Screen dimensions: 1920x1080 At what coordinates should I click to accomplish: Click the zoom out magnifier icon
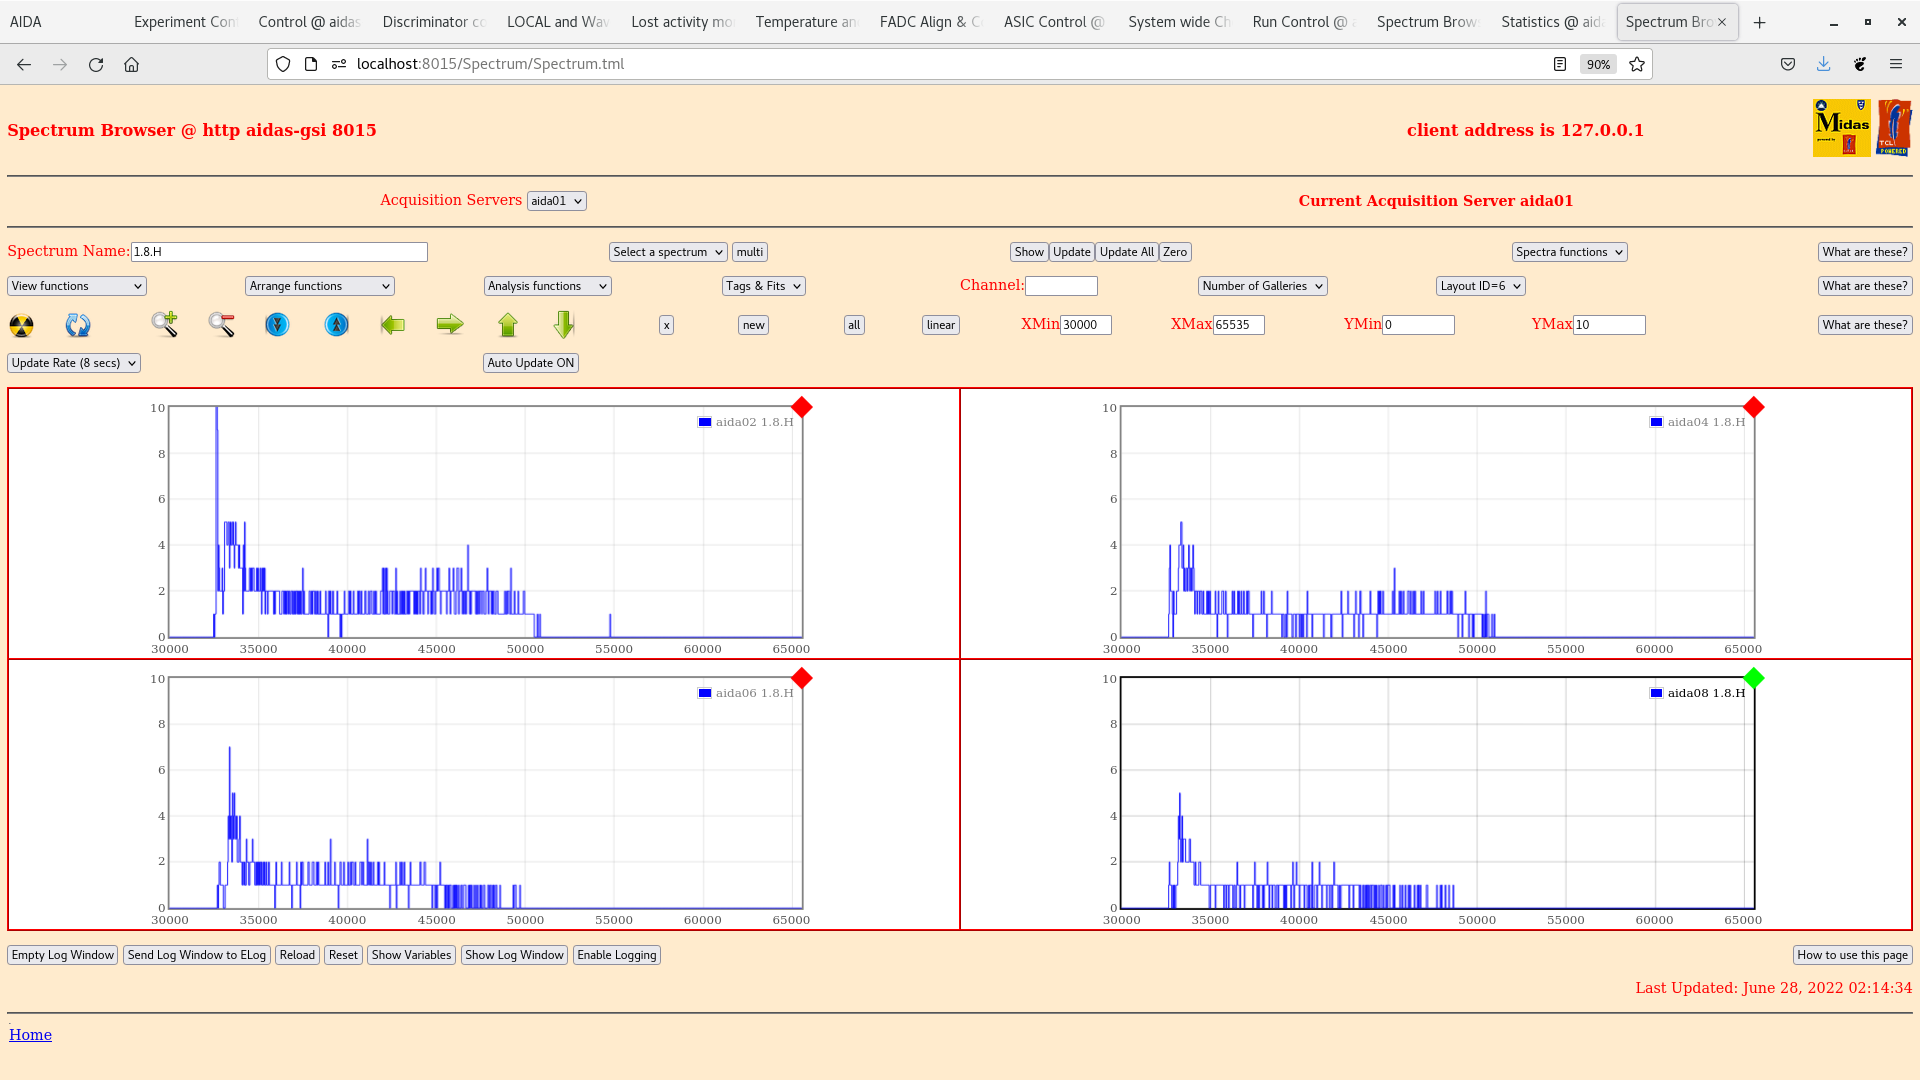[x=221, y=324]
